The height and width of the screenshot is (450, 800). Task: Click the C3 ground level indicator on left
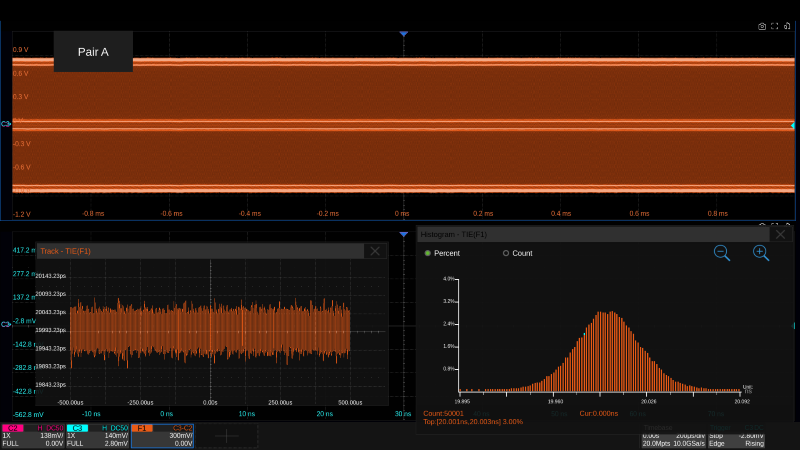click(5, 124)
